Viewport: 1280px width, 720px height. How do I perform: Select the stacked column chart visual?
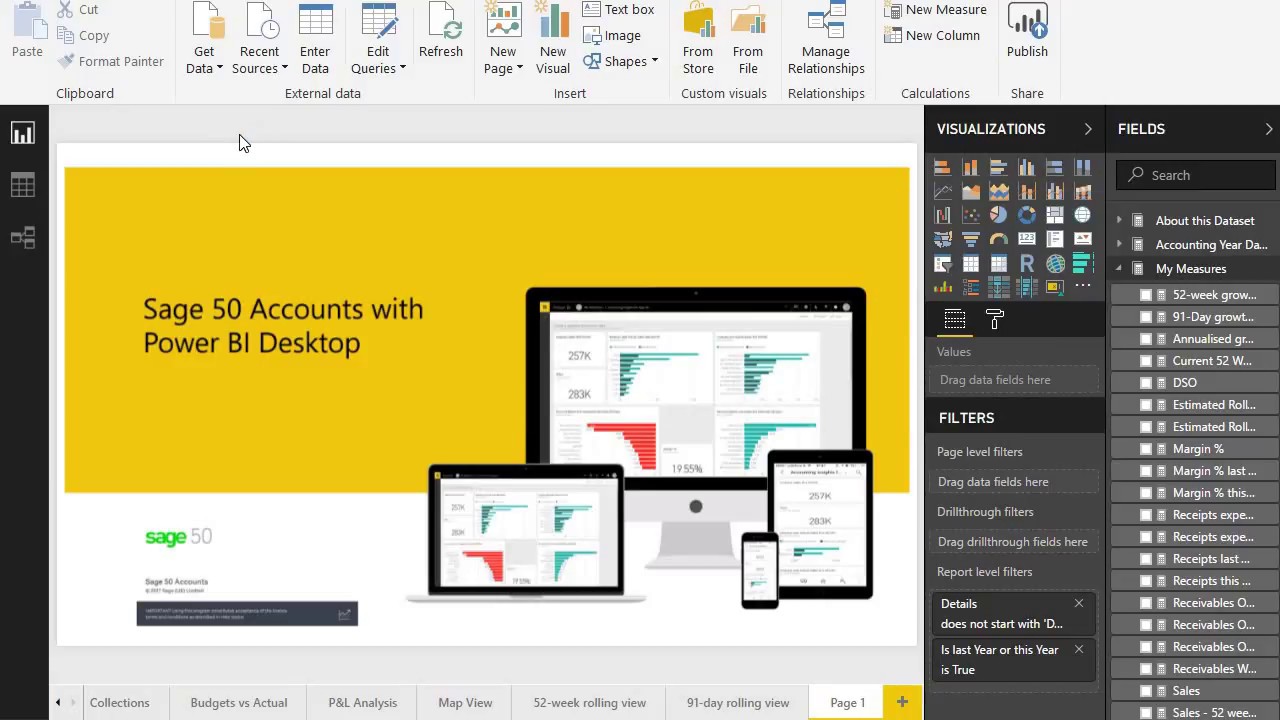(x=971, y=167)
